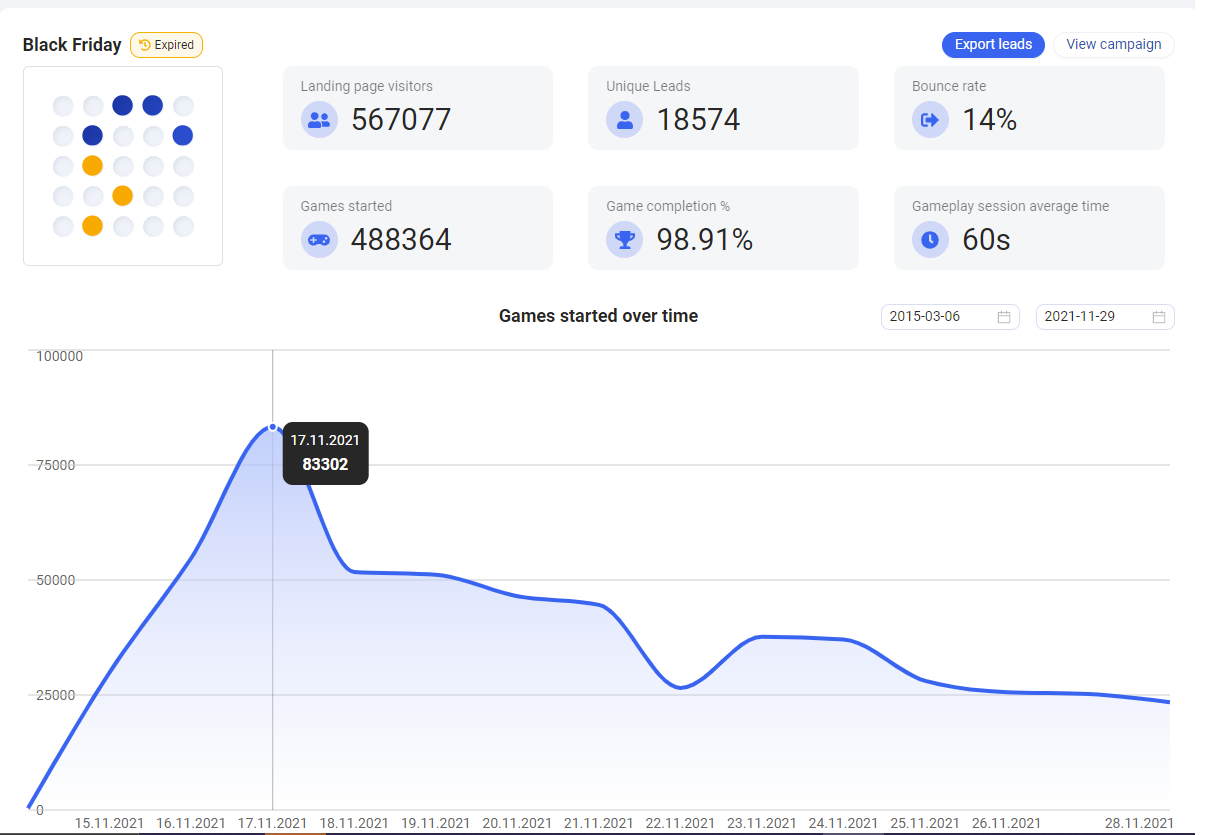Click the 28.11.2021 label on chart axis

click(x=1139, y=823)
